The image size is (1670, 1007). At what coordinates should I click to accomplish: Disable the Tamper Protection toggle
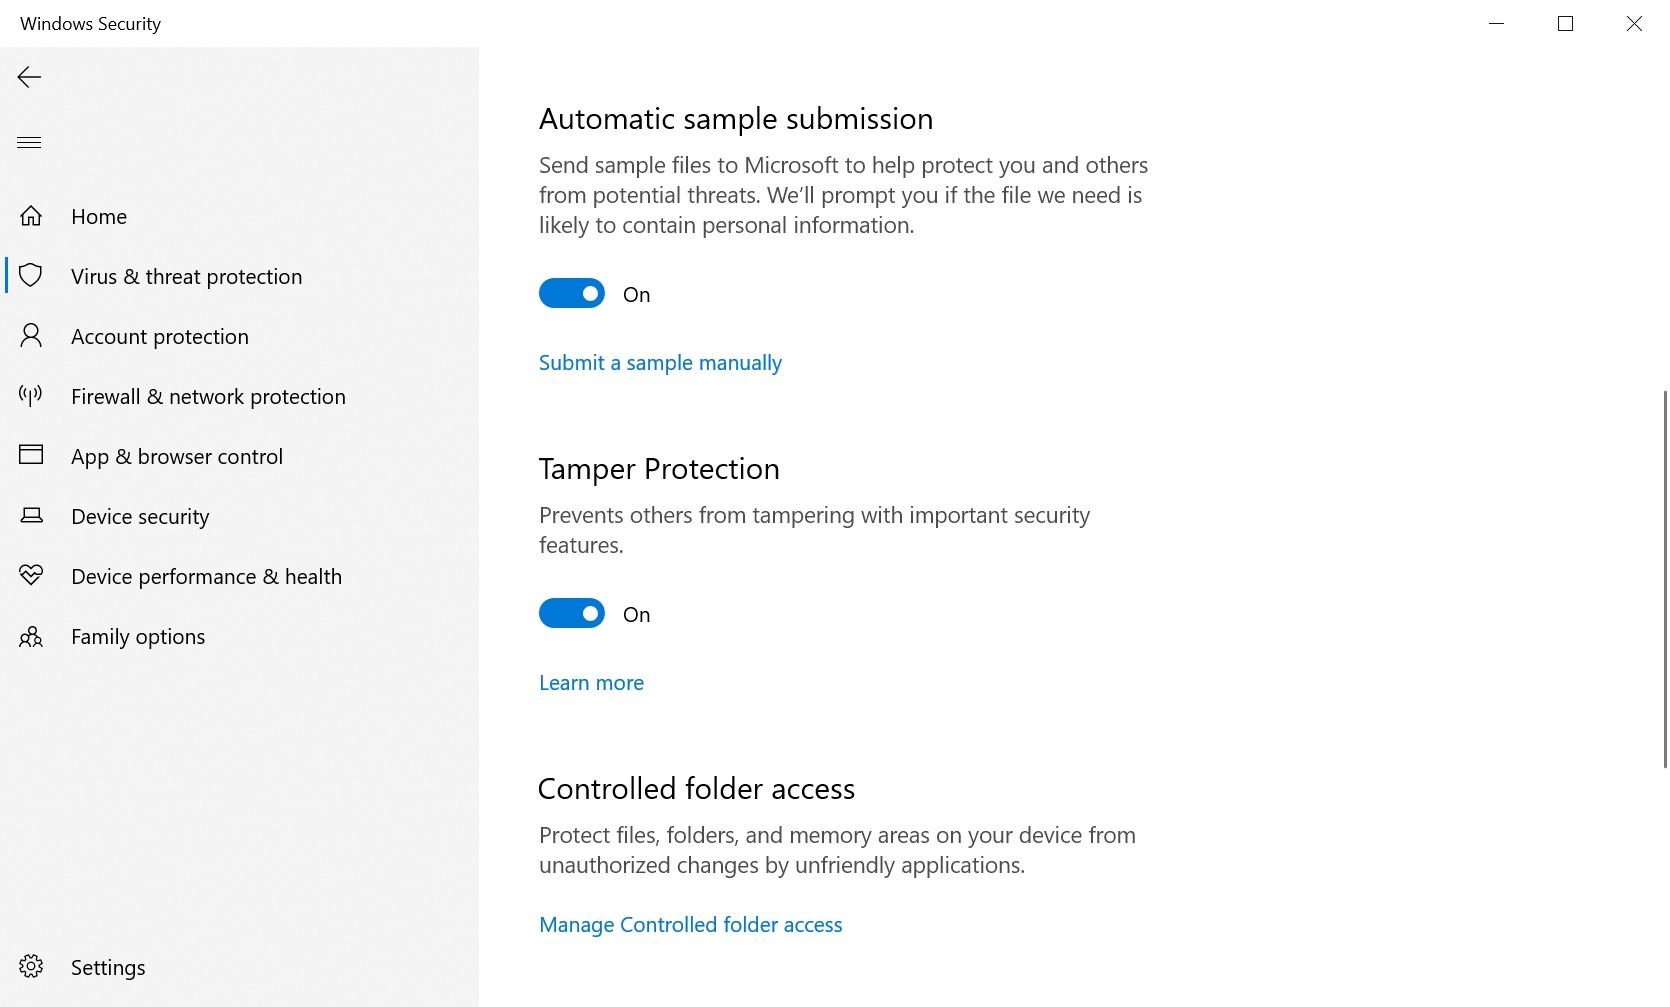coord(572,614)
